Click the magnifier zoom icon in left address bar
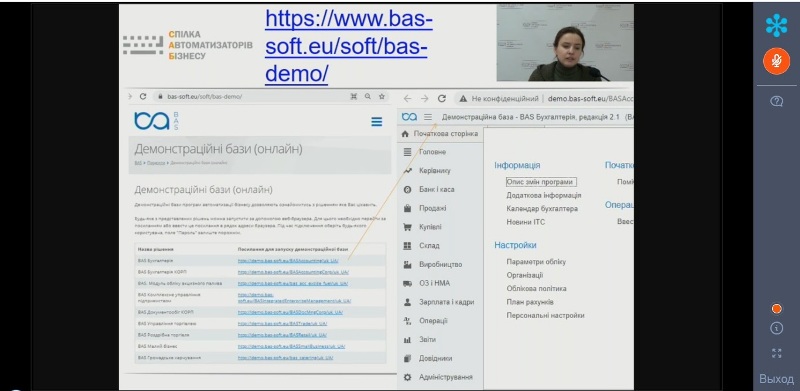800x391 pixels. pyautogui.click(x=367, y=96)
